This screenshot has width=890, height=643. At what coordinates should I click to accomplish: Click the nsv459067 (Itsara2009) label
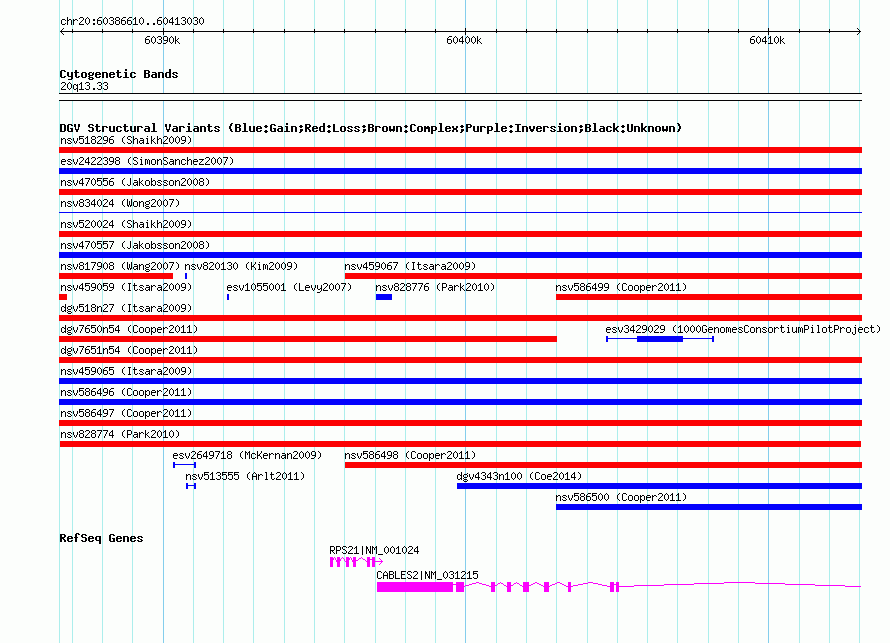410,266
